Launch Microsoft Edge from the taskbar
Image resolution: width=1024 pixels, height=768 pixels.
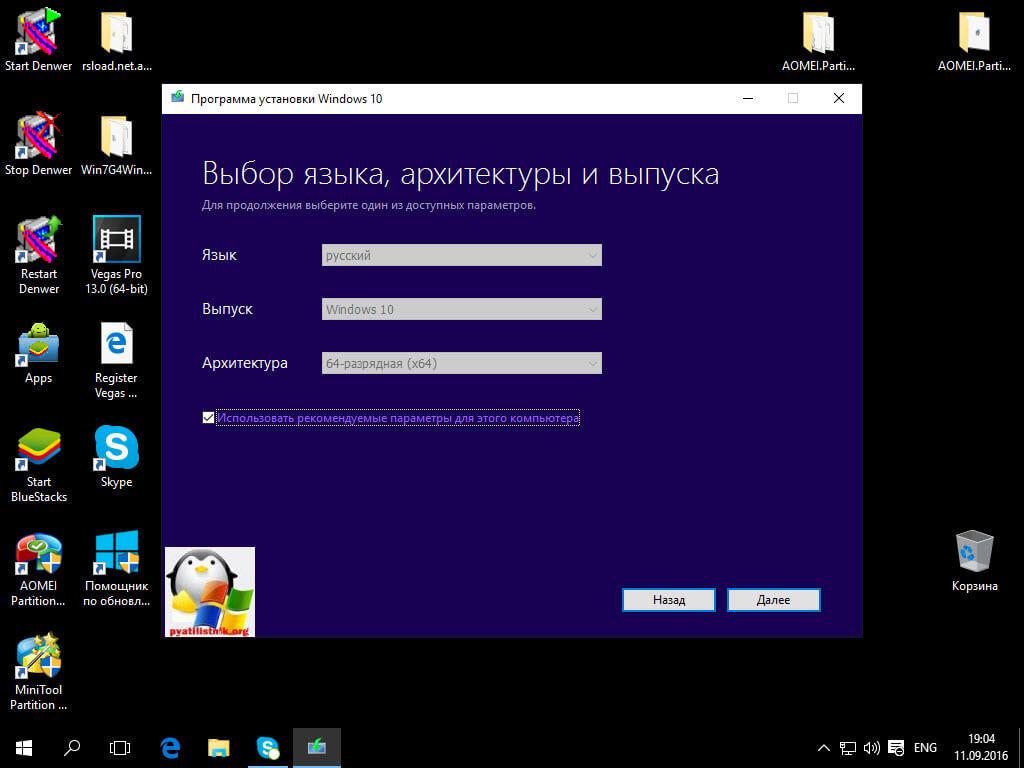[170, 748]
